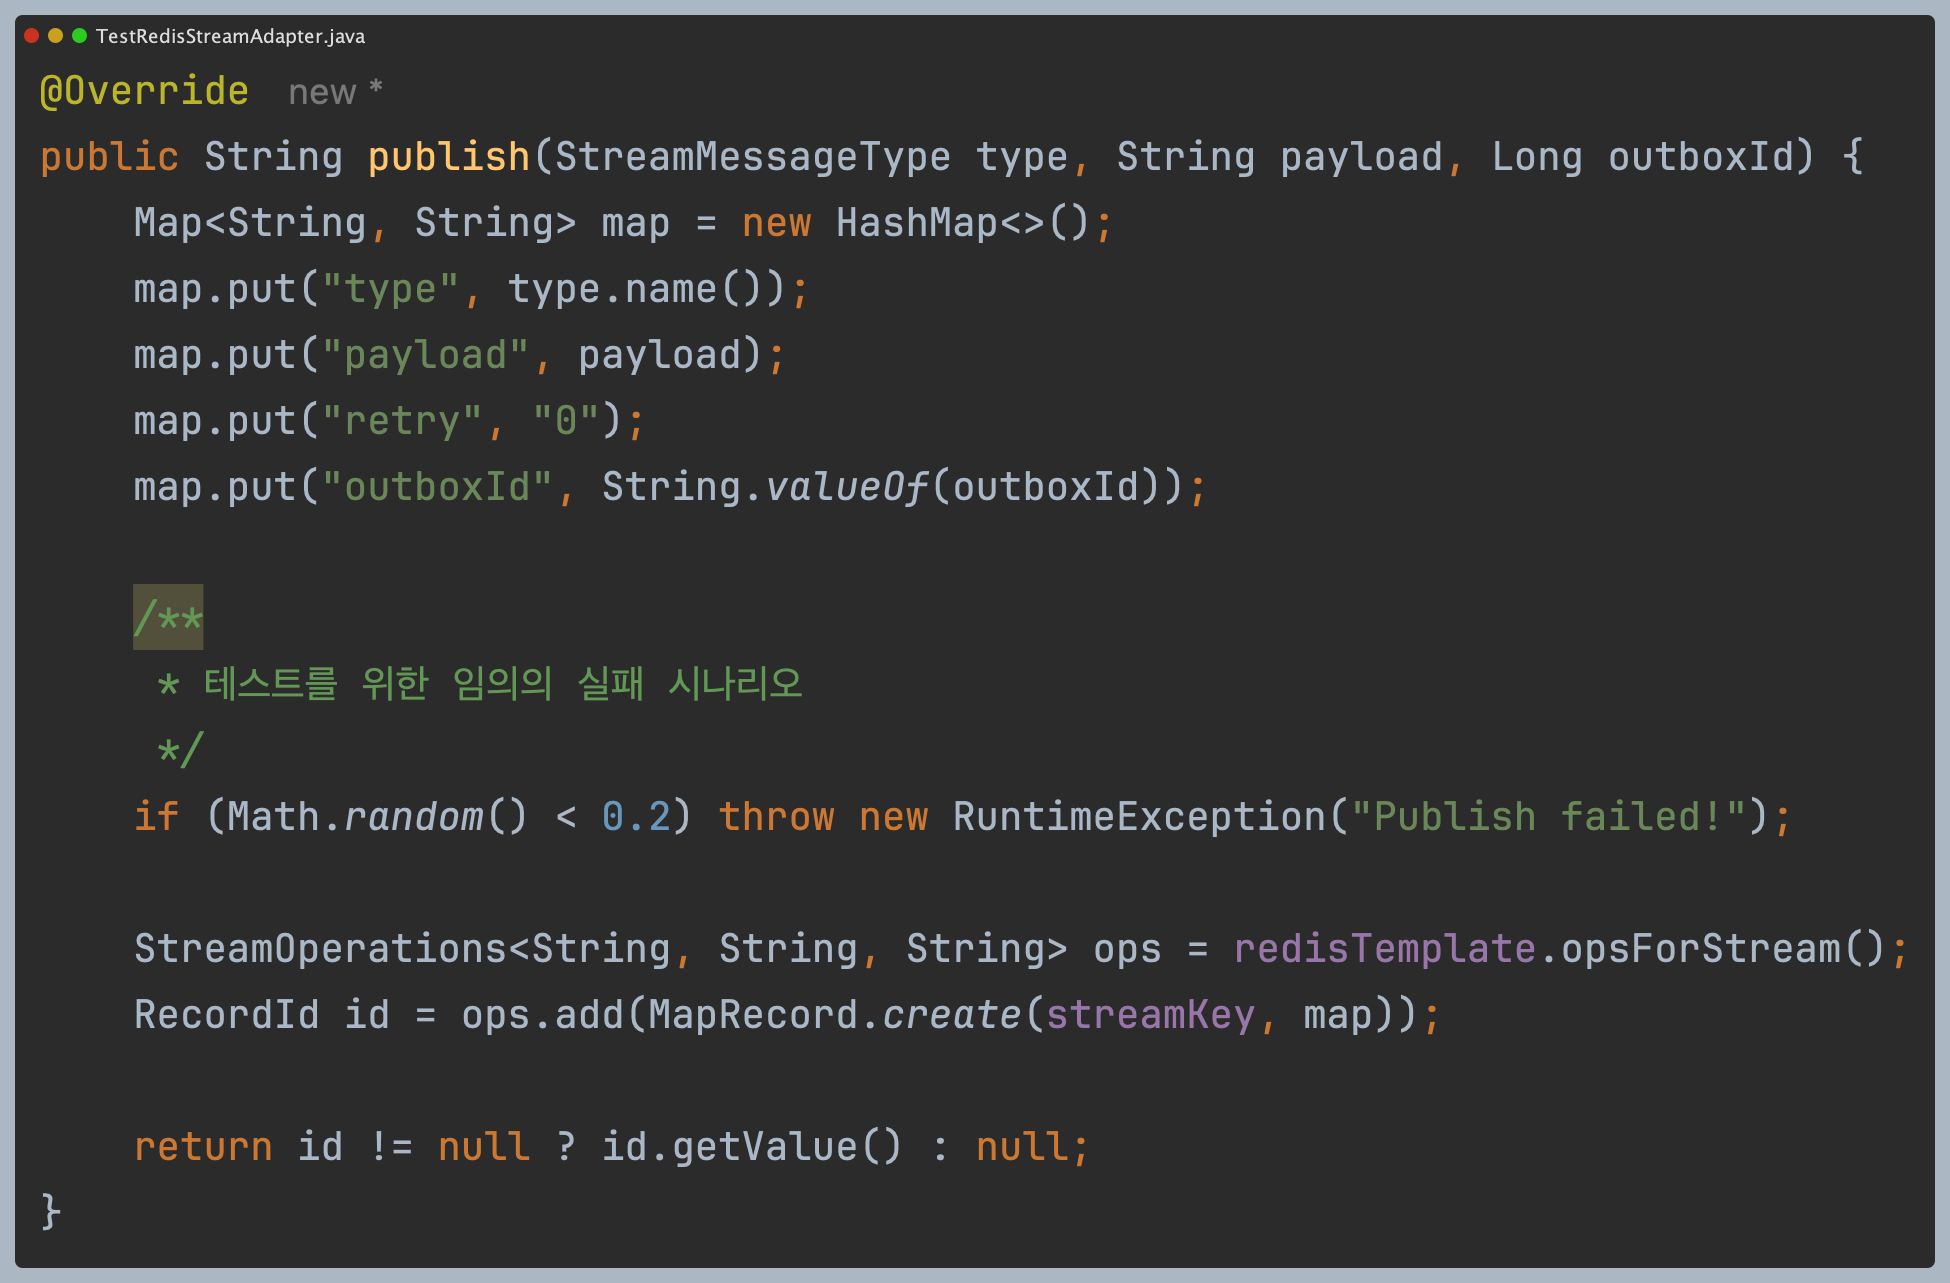Click the "payload" string literal
The height and width of the screenshot is (1283, 1950).
(425, 355)
